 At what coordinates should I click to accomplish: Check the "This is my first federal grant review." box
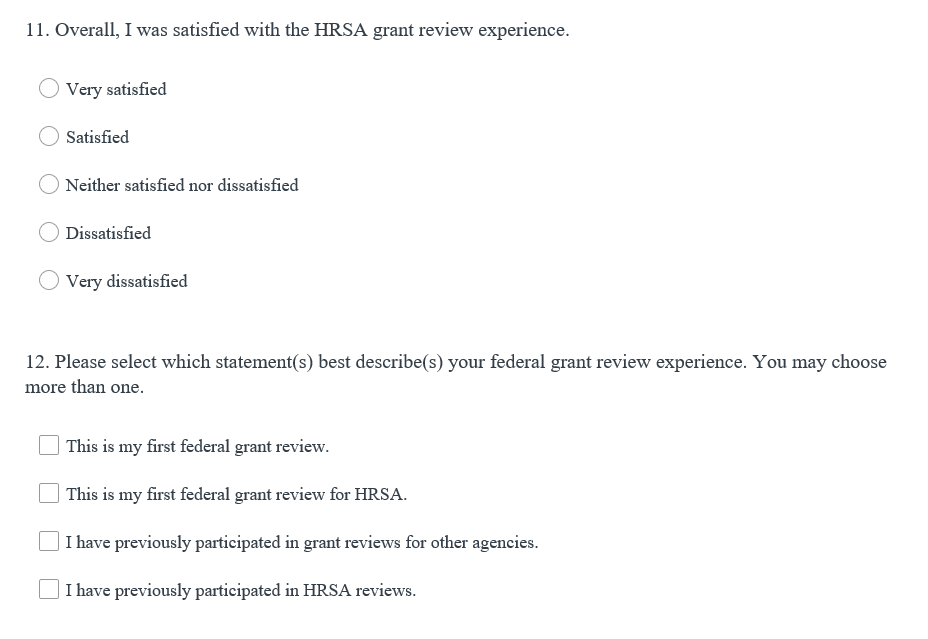pyautogui.click(x=49, y=445)
